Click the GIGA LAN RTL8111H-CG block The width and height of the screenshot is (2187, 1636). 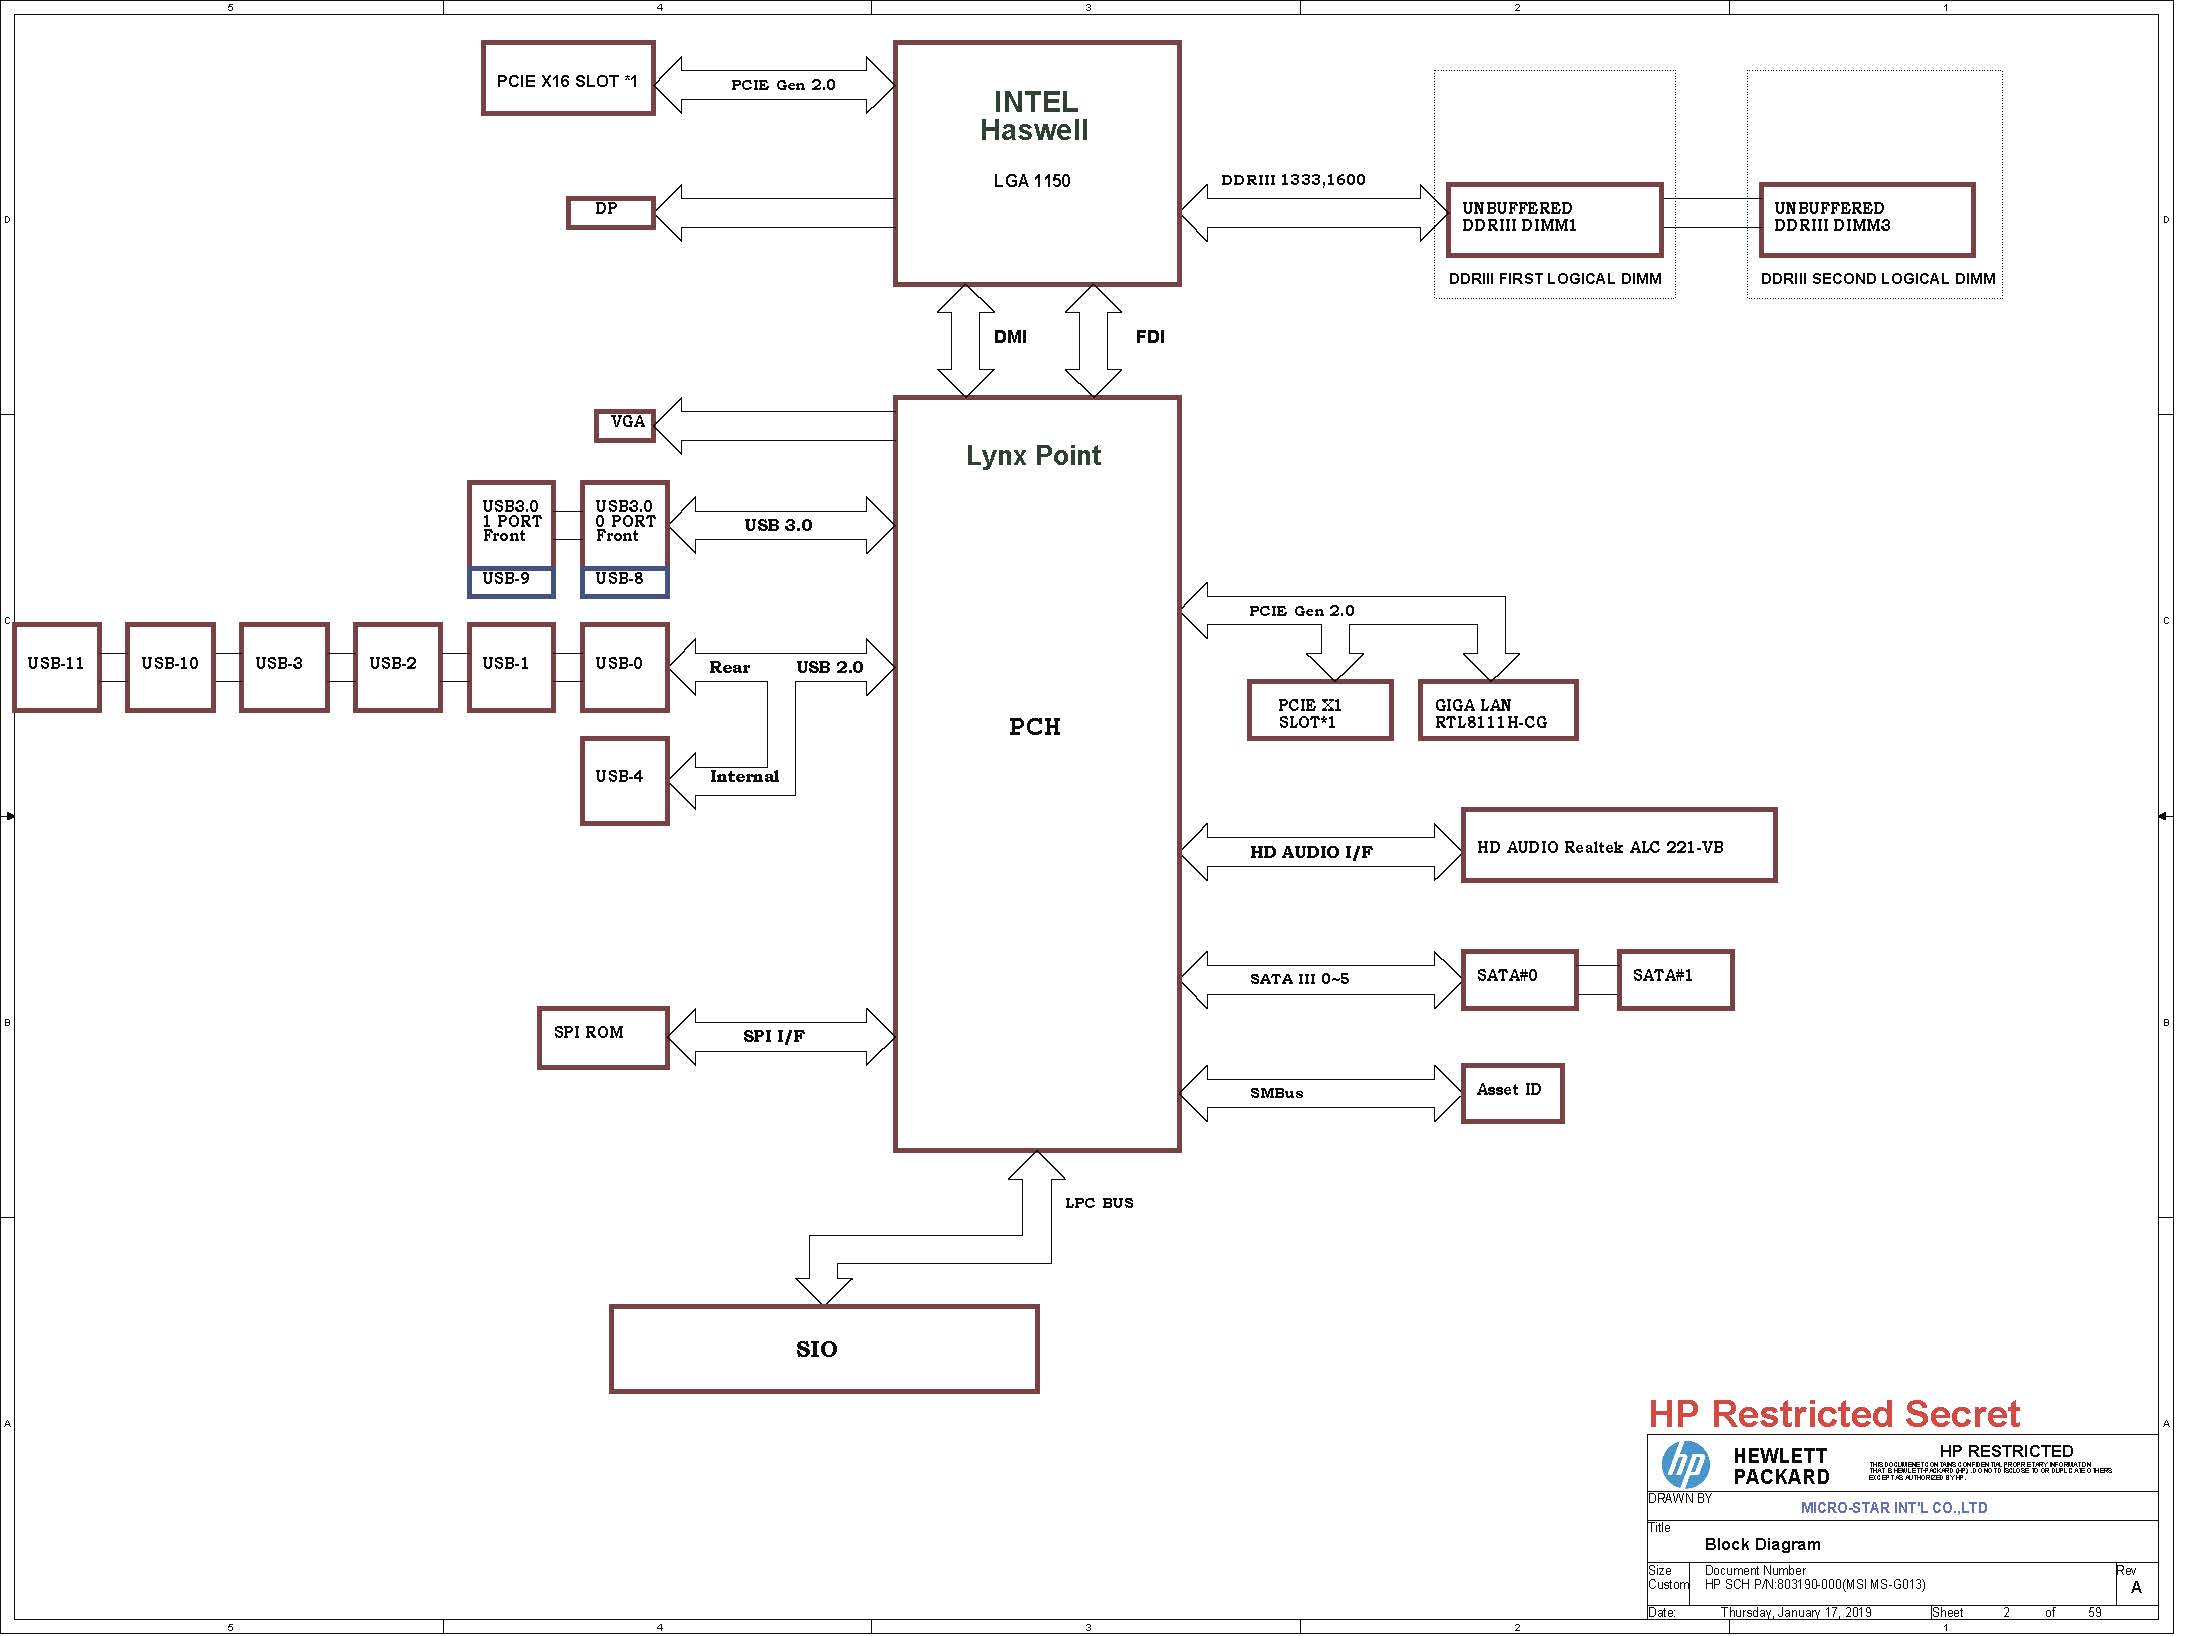[x=1498, y=710]
